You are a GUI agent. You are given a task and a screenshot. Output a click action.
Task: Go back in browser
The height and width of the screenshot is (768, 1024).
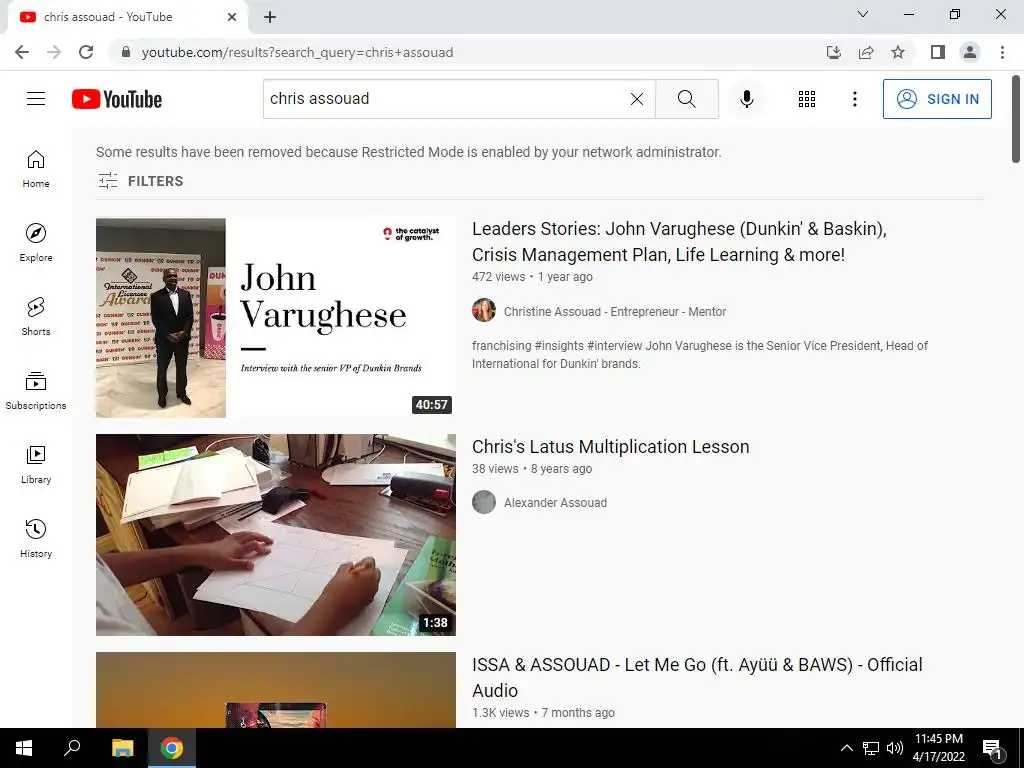[22, 52]
